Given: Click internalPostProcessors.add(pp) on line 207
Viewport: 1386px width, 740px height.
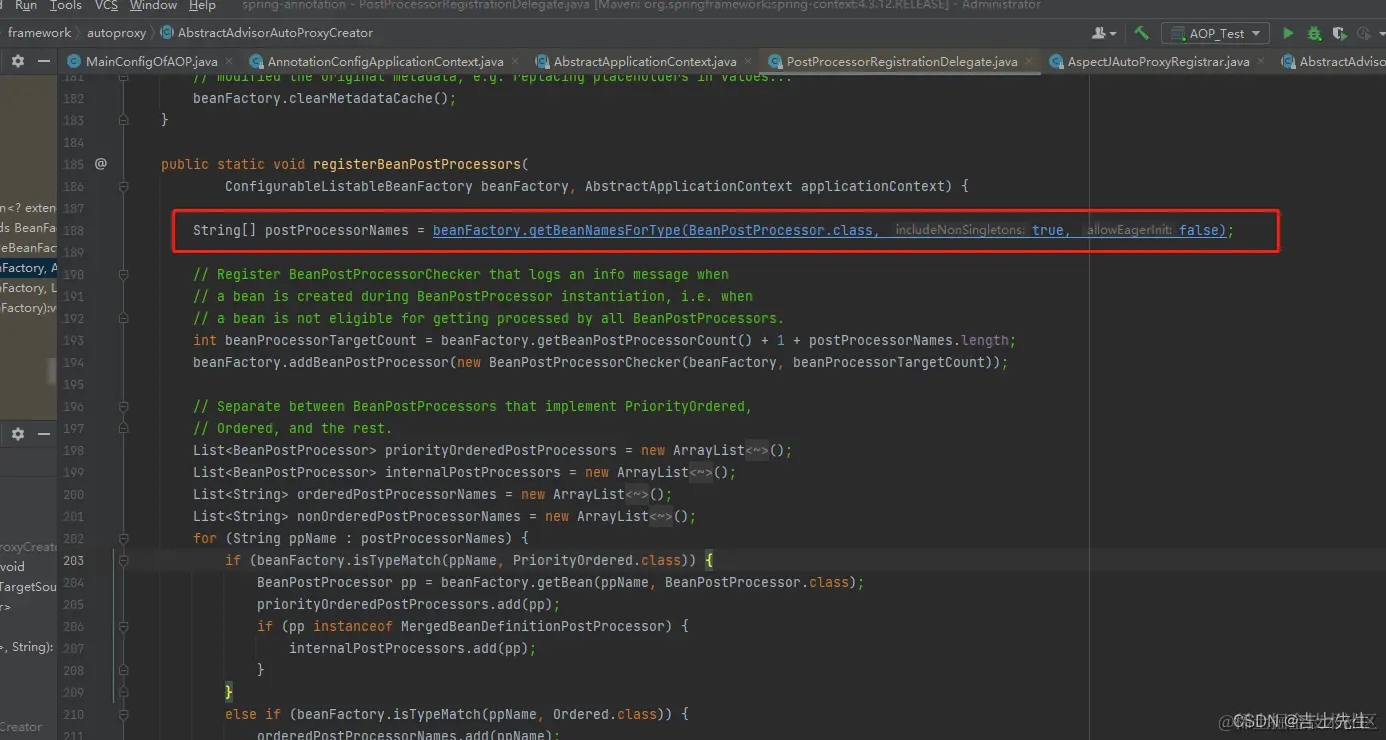Looking at the screenshot, I should tap(408, 649).
